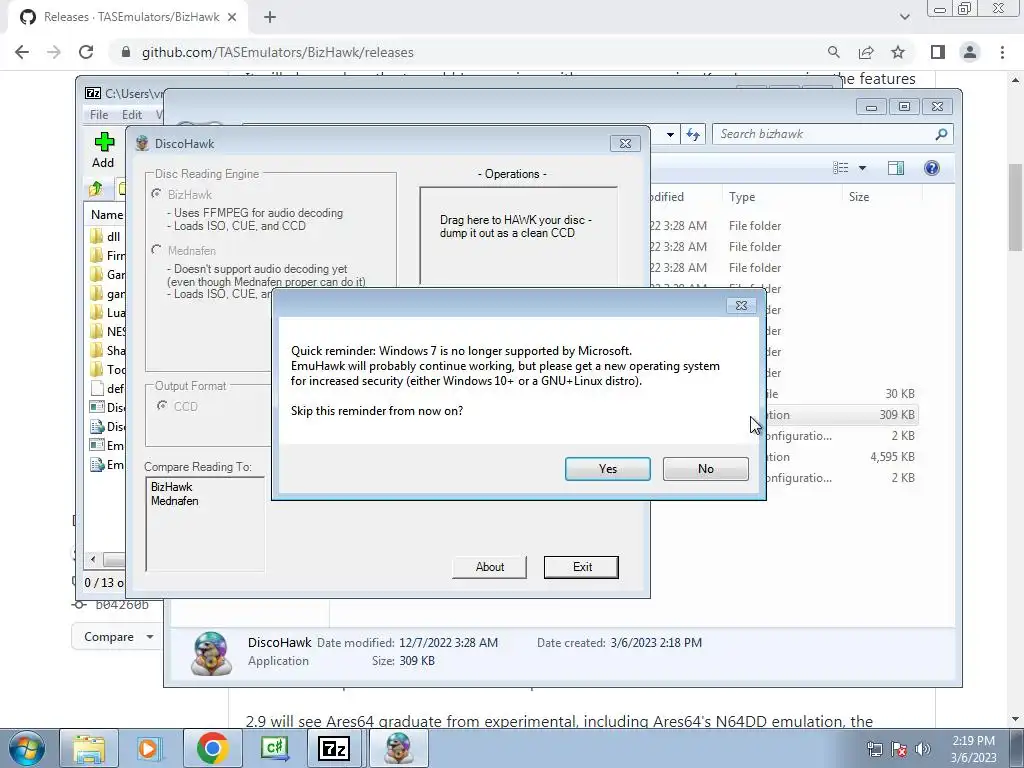The image size is (1024, 768).
Task: Select the Mednafen disc reading engine radio
Action: pos(157,250)
